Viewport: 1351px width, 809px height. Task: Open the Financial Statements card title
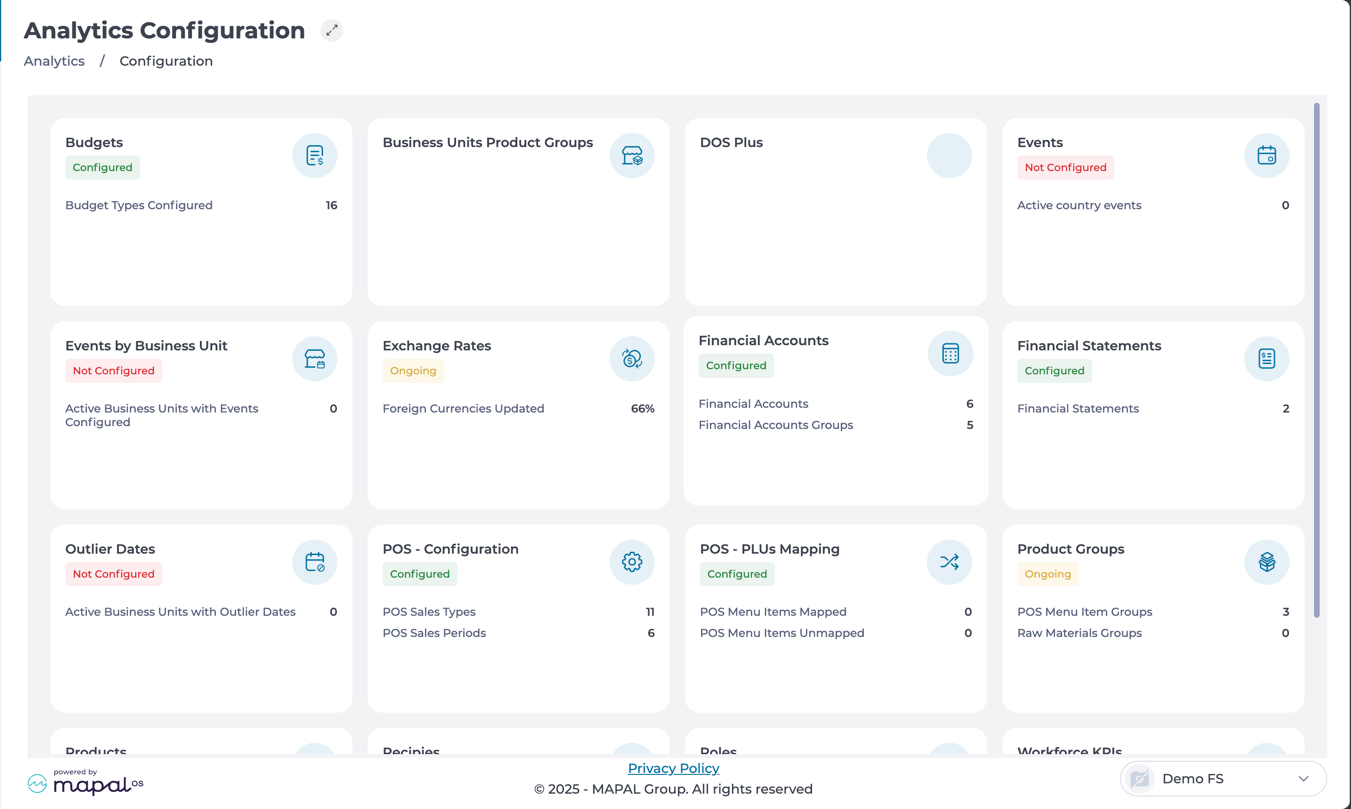coord(1089,346)
